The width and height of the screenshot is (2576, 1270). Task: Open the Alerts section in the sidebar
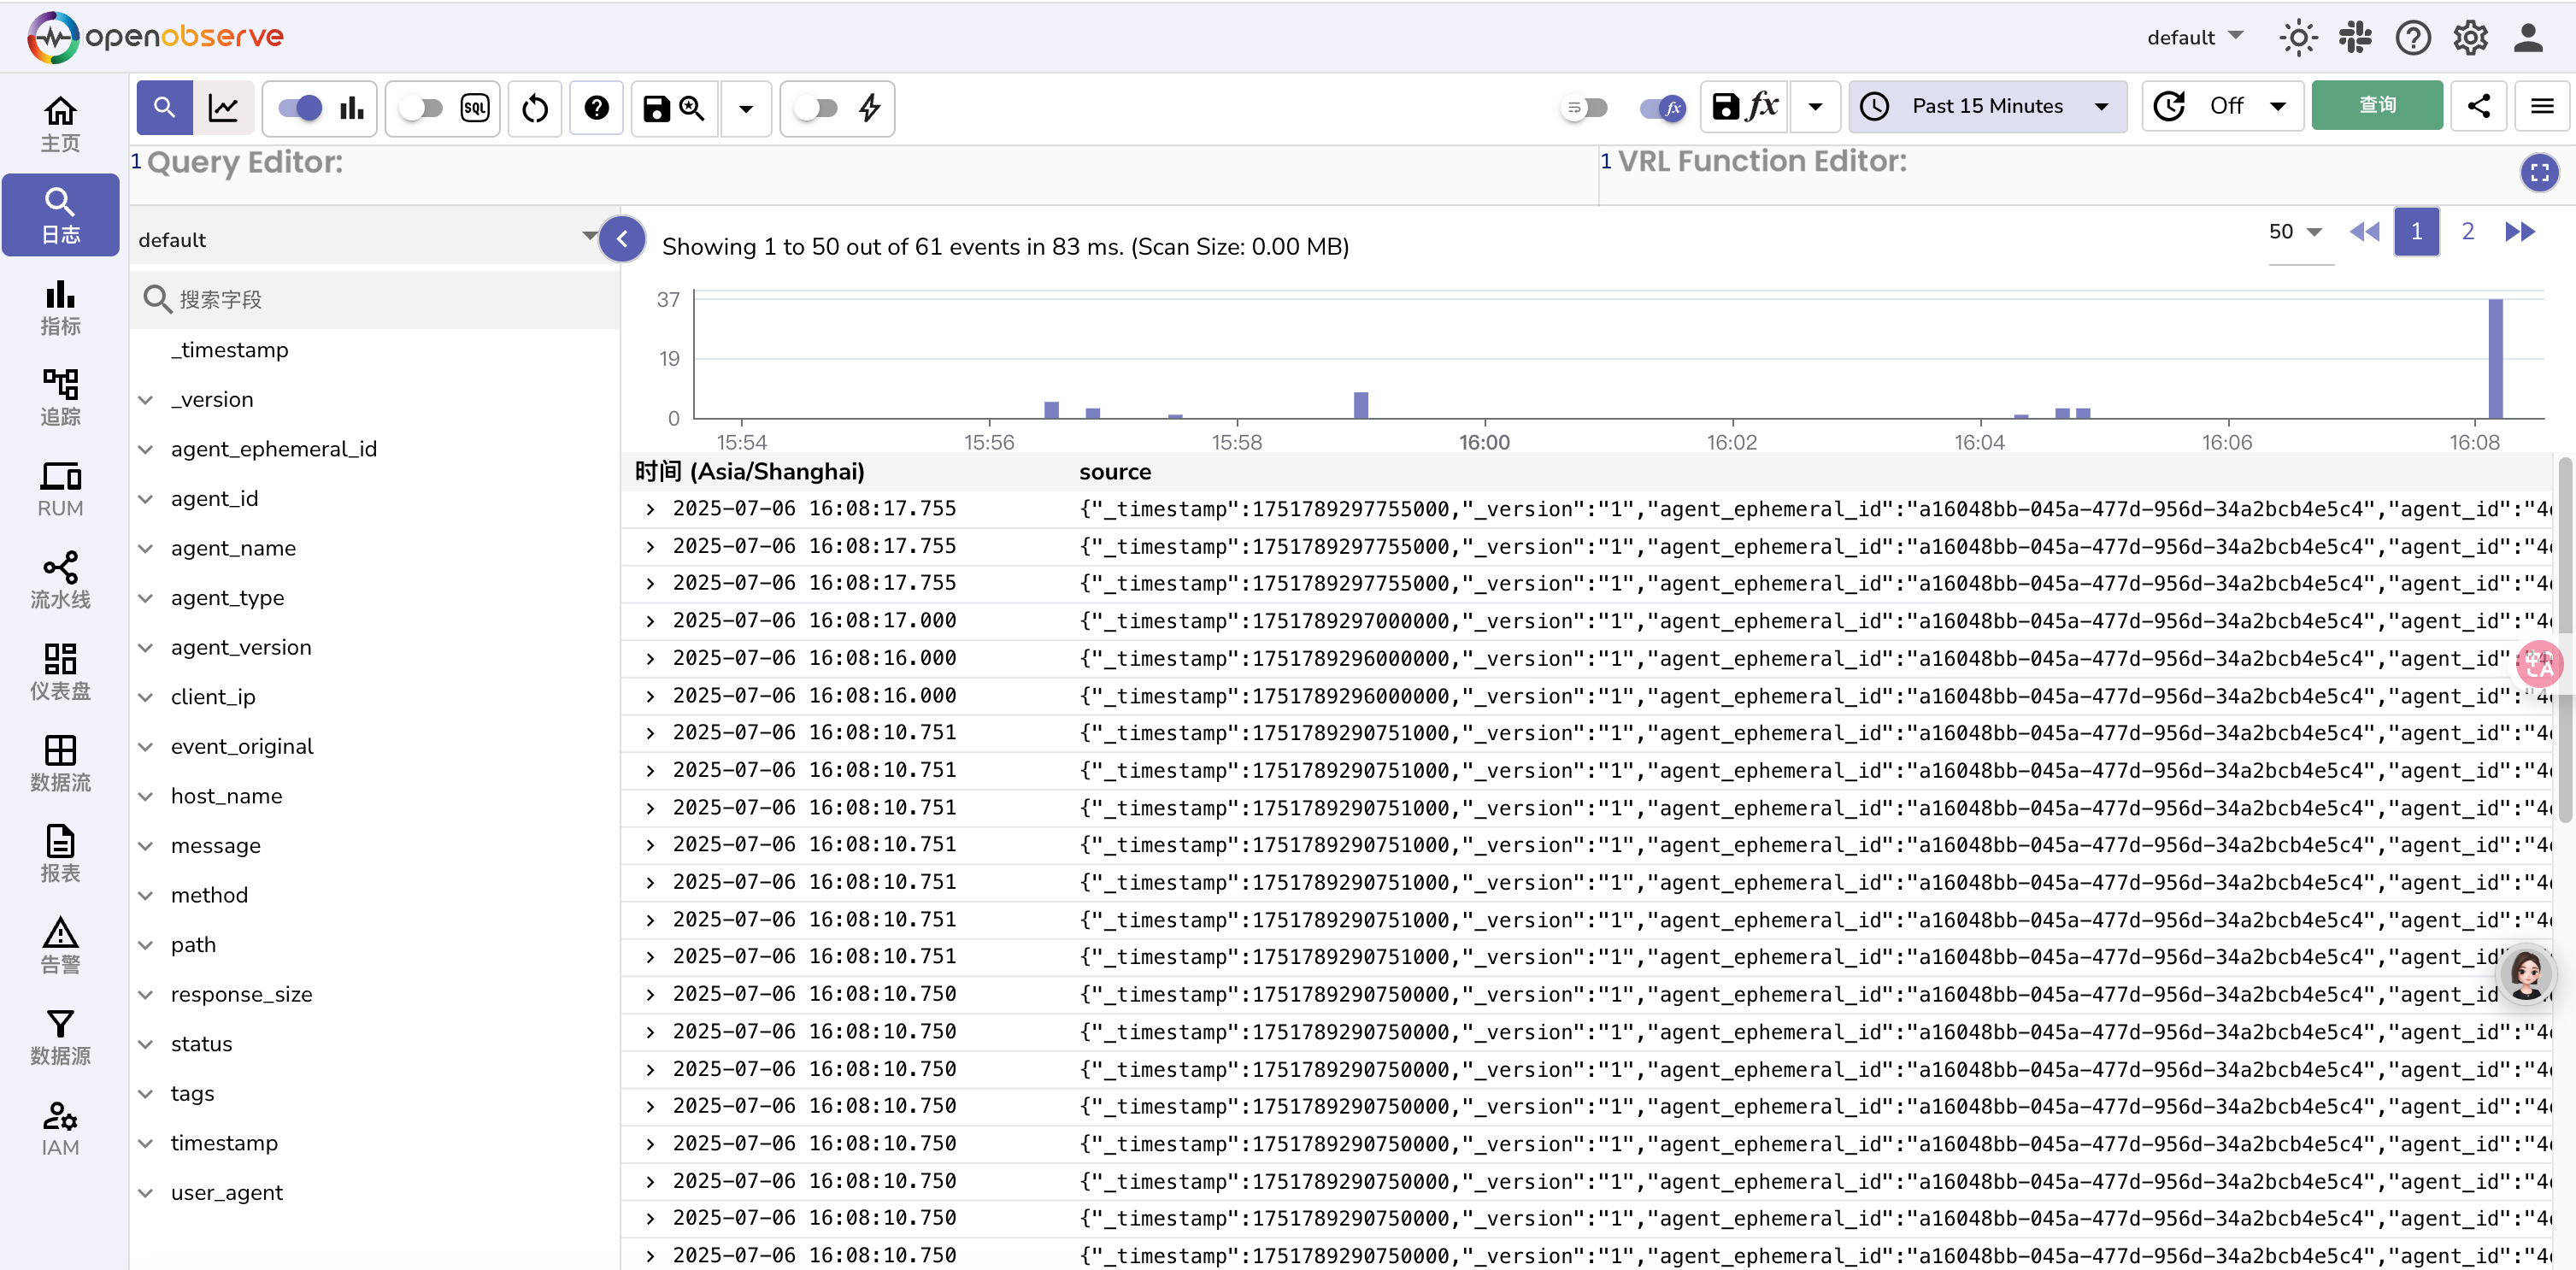61,943
